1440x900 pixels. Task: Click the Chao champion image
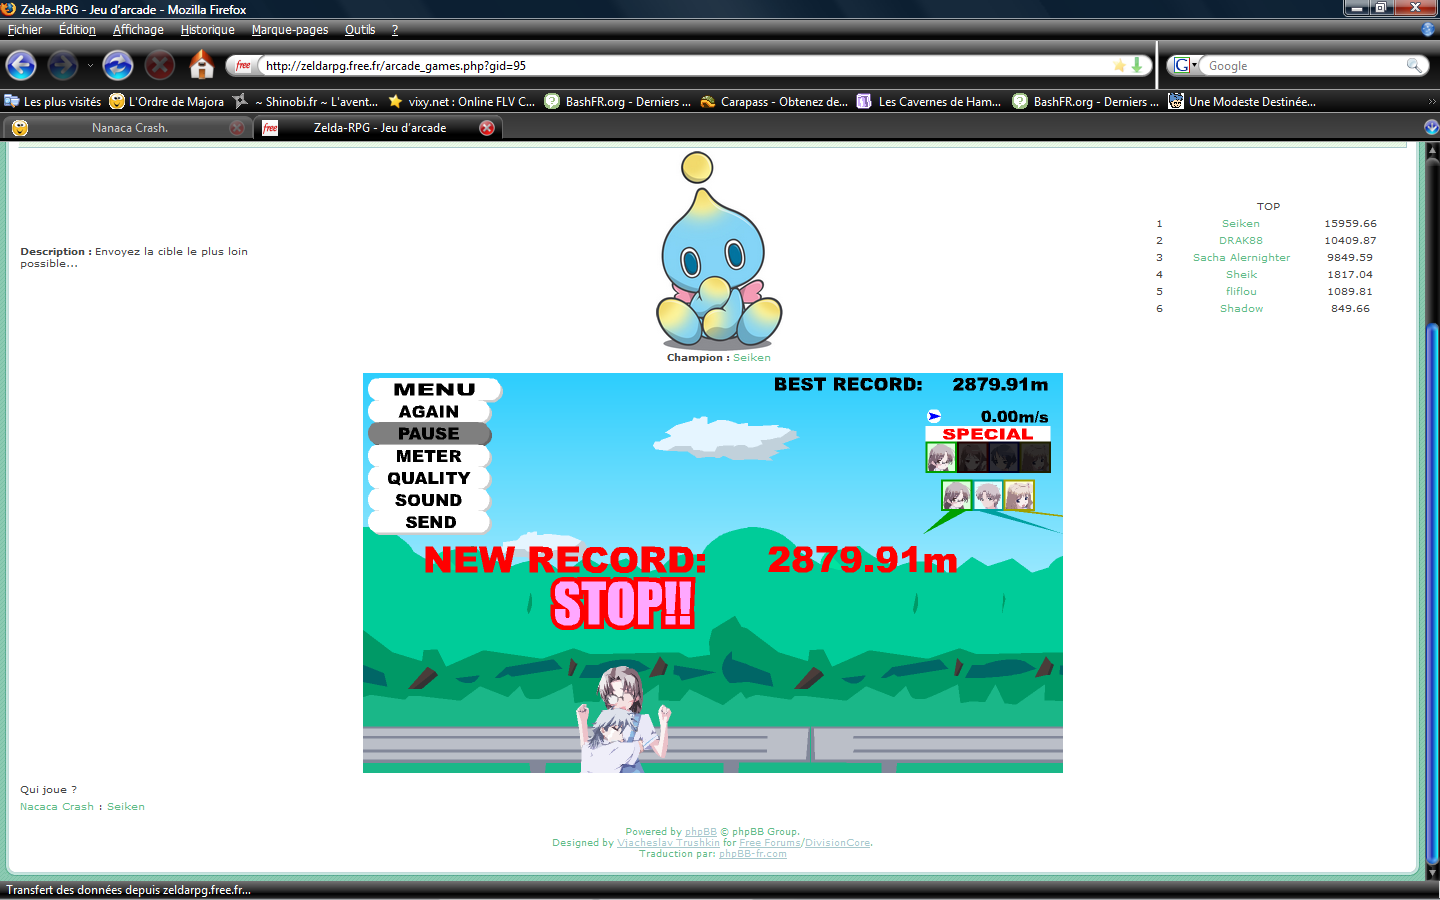[718, 249]
